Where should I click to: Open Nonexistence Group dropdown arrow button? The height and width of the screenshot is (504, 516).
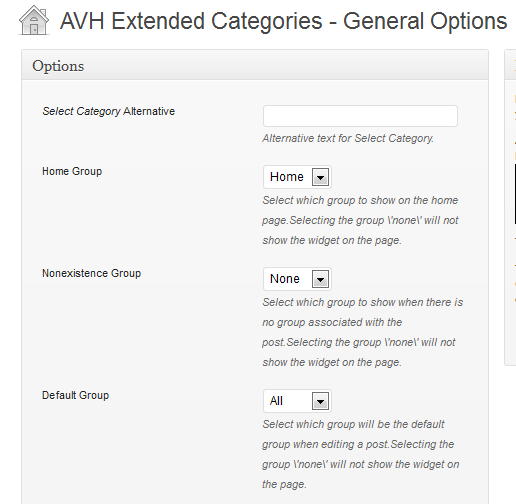coord(320,279)
